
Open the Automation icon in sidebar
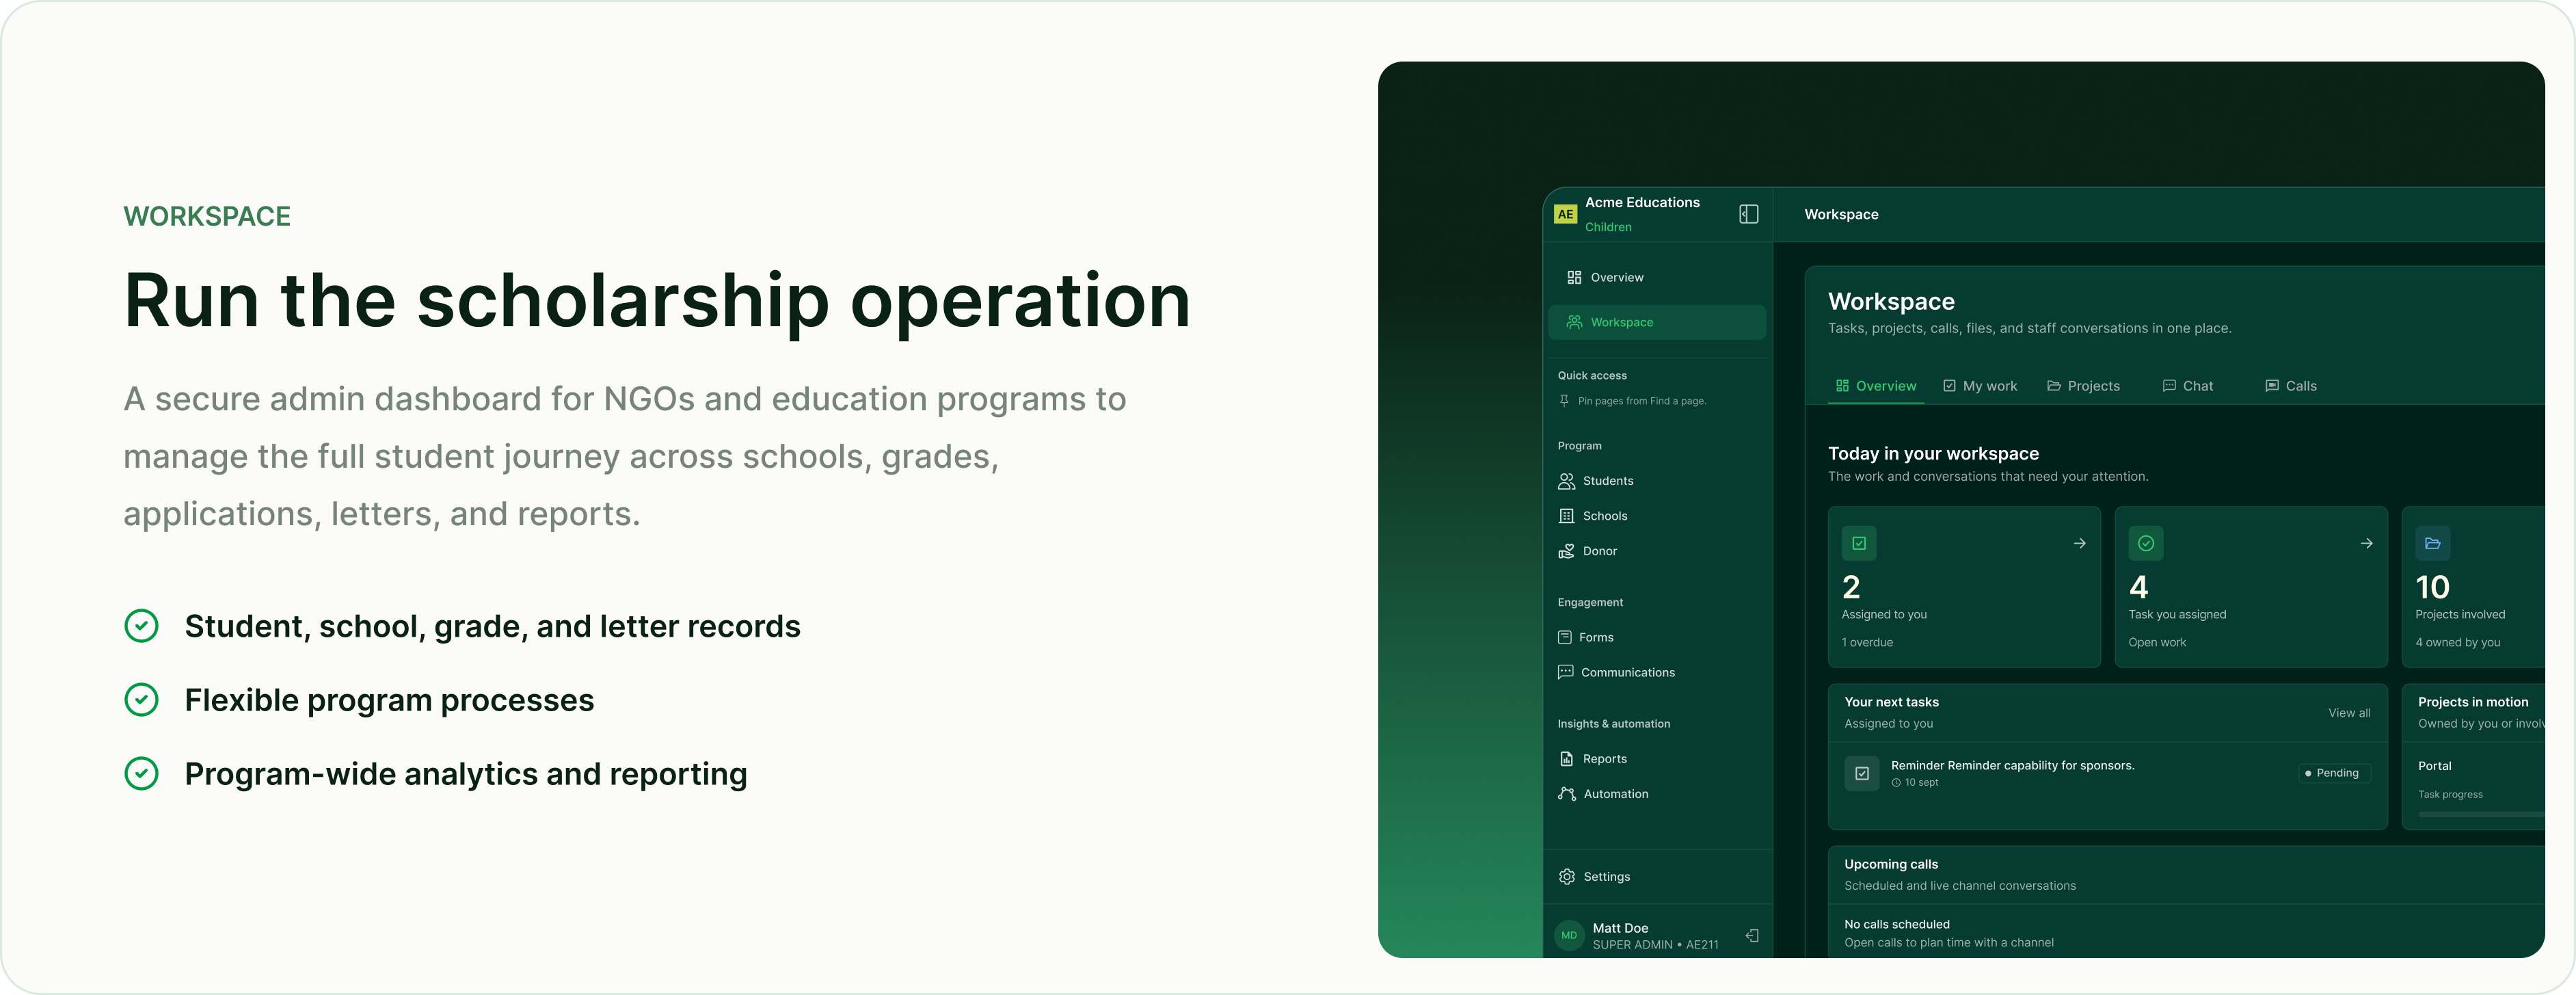pyautogui.click(x=1566, y=794)
